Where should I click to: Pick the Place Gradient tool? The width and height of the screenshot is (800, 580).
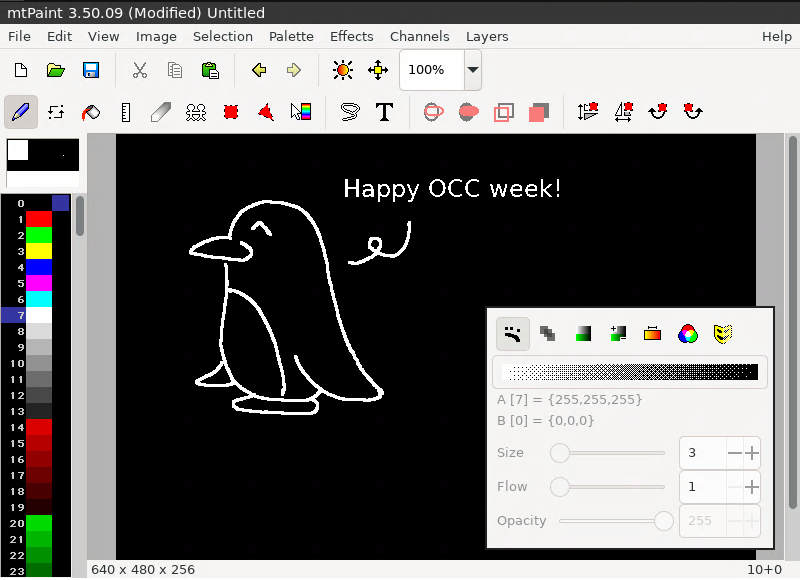[x=301, y=112]
